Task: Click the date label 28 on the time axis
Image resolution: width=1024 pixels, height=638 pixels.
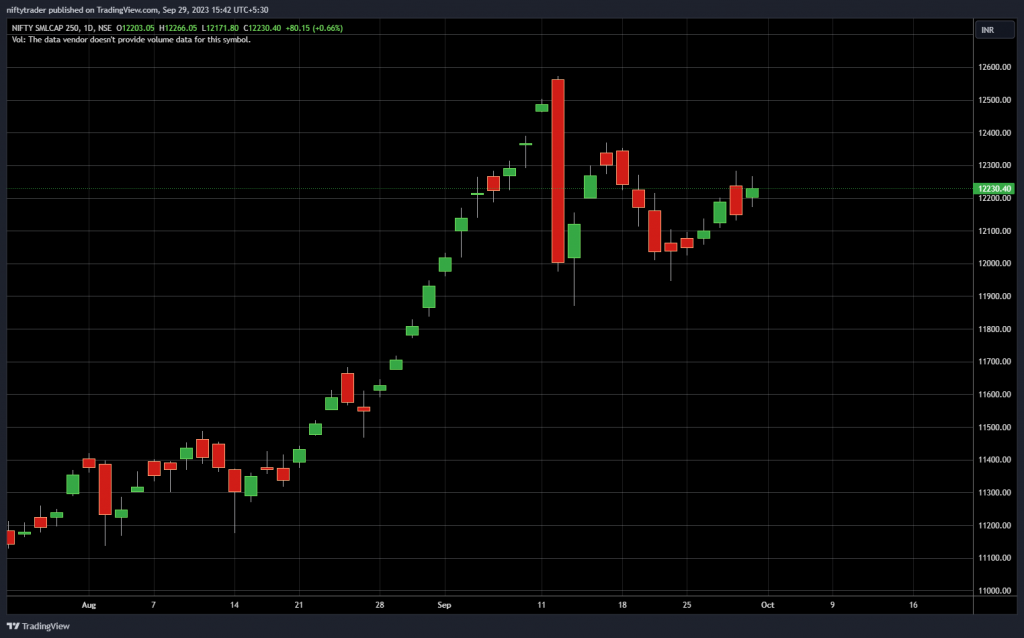Action: [x=379, y=605]
